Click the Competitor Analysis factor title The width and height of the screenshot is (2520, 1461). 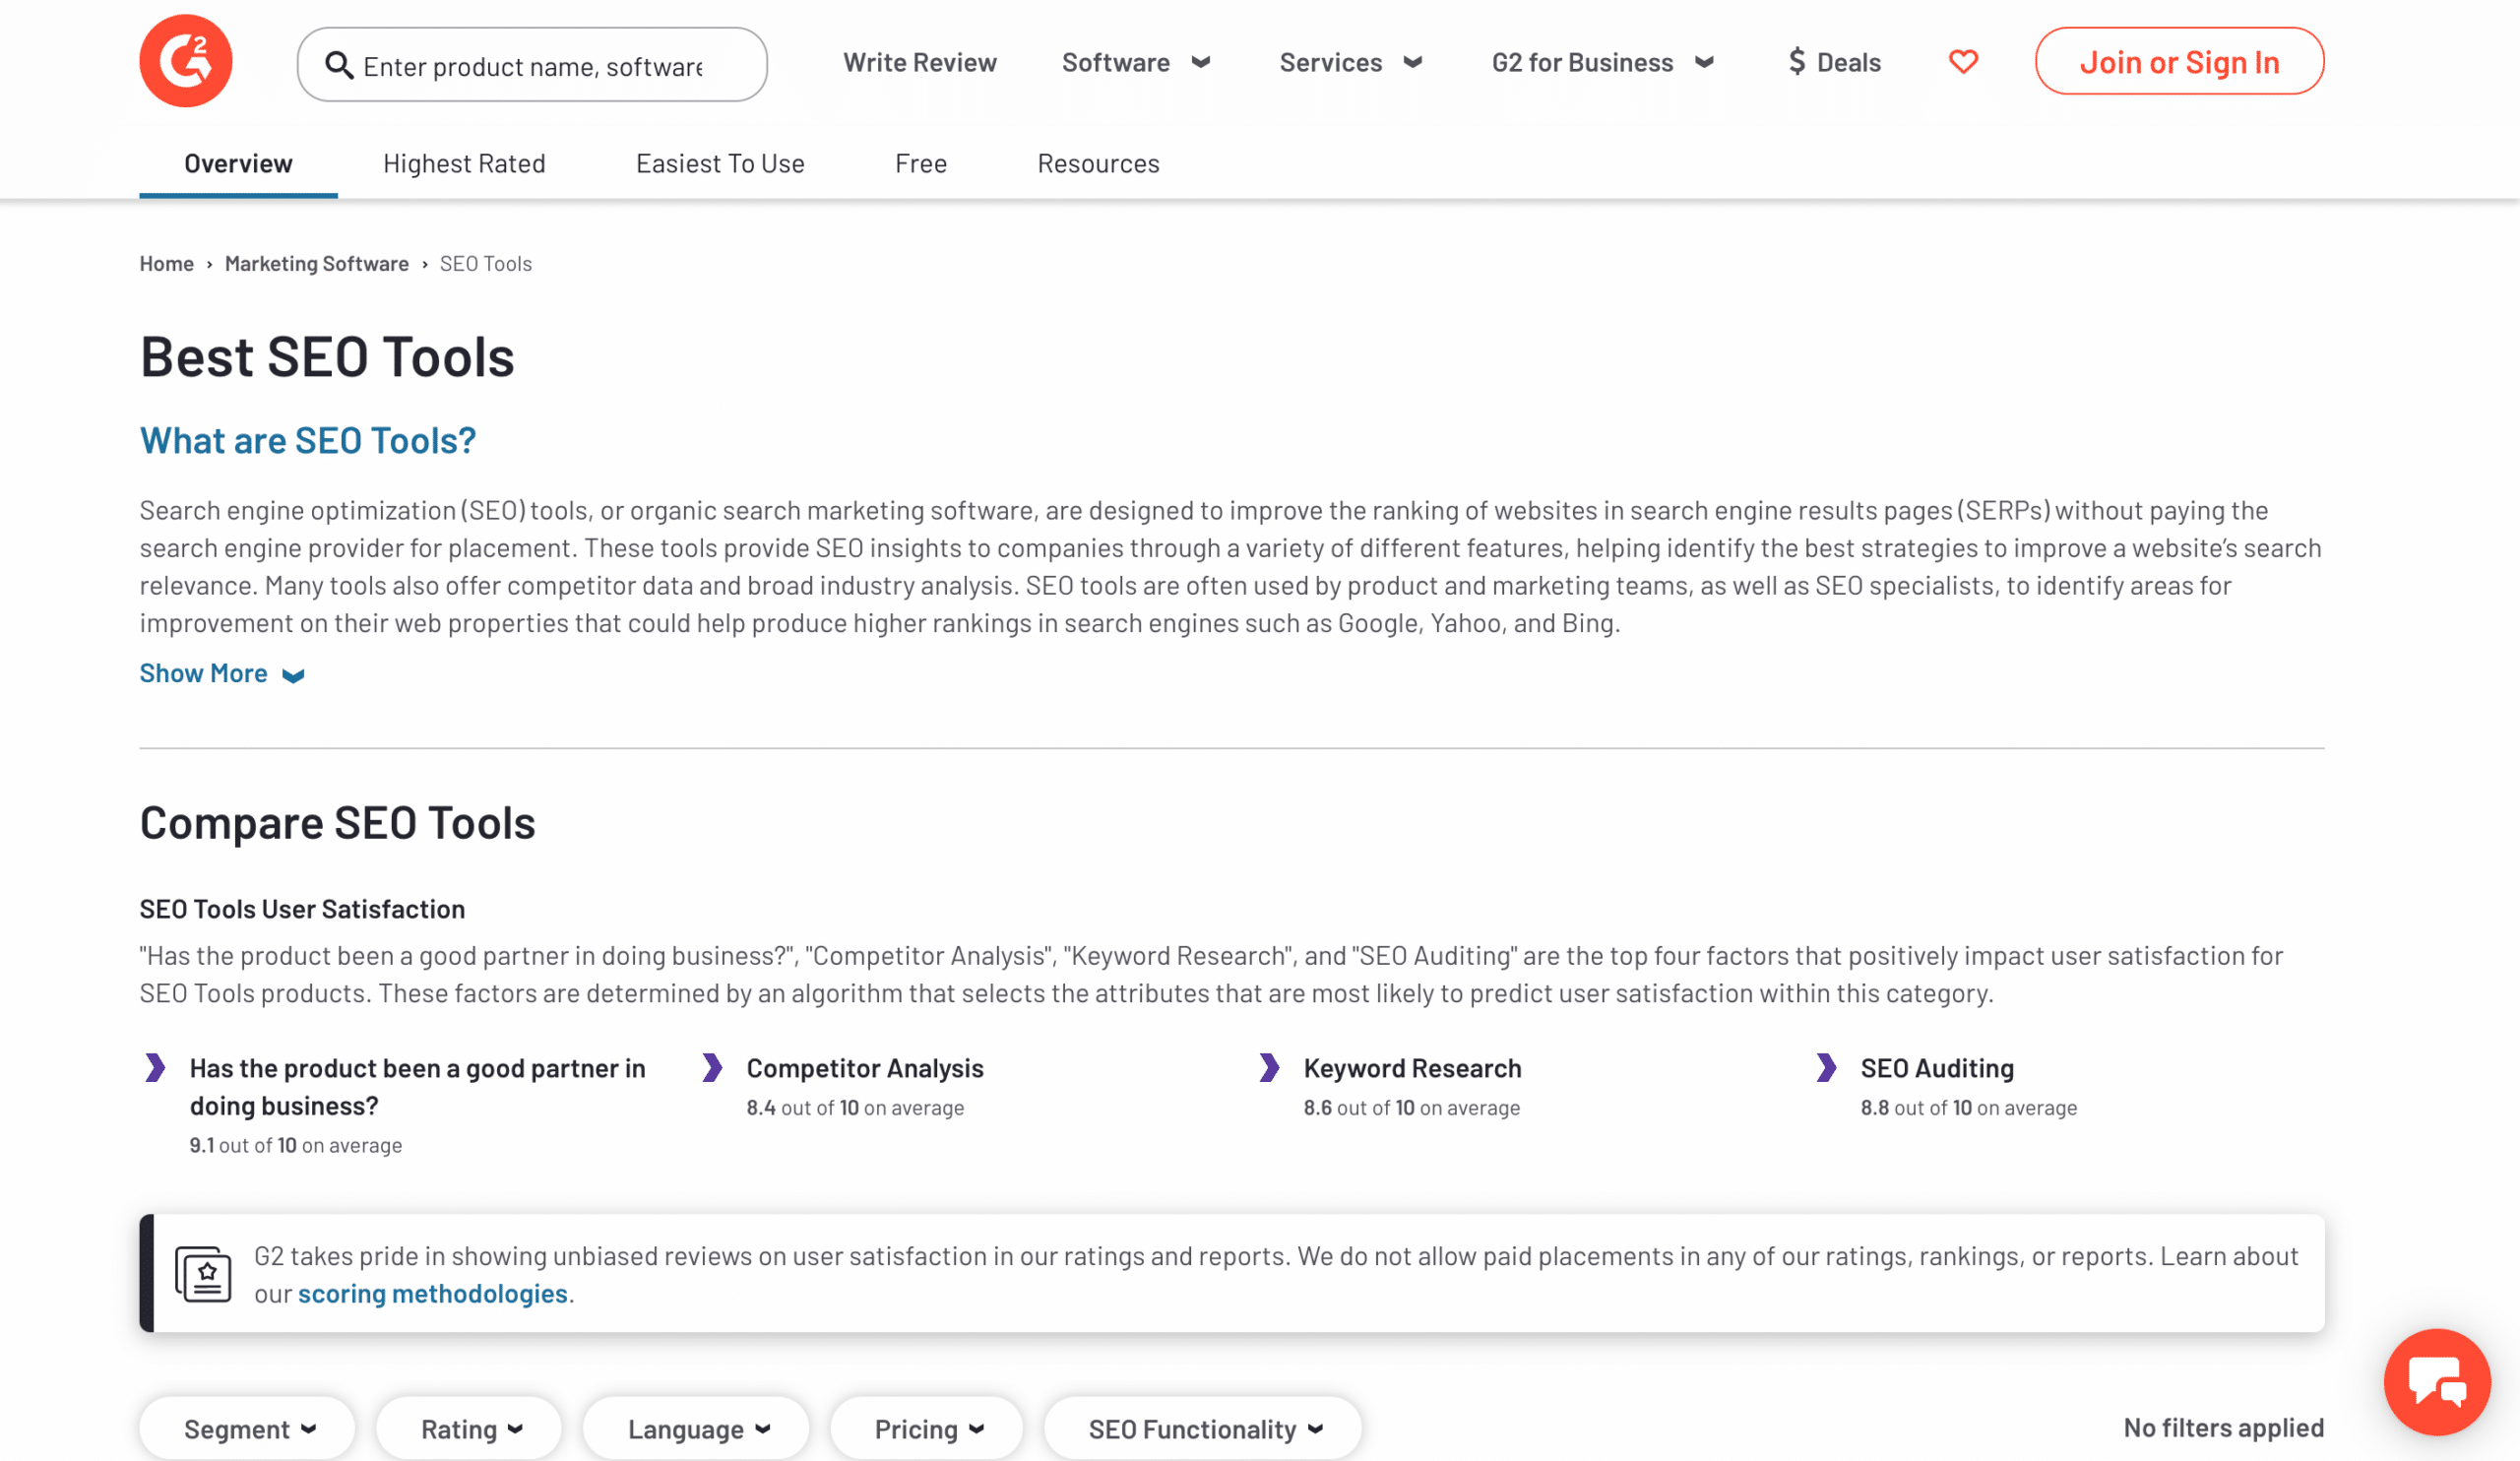click(865, 1068)
